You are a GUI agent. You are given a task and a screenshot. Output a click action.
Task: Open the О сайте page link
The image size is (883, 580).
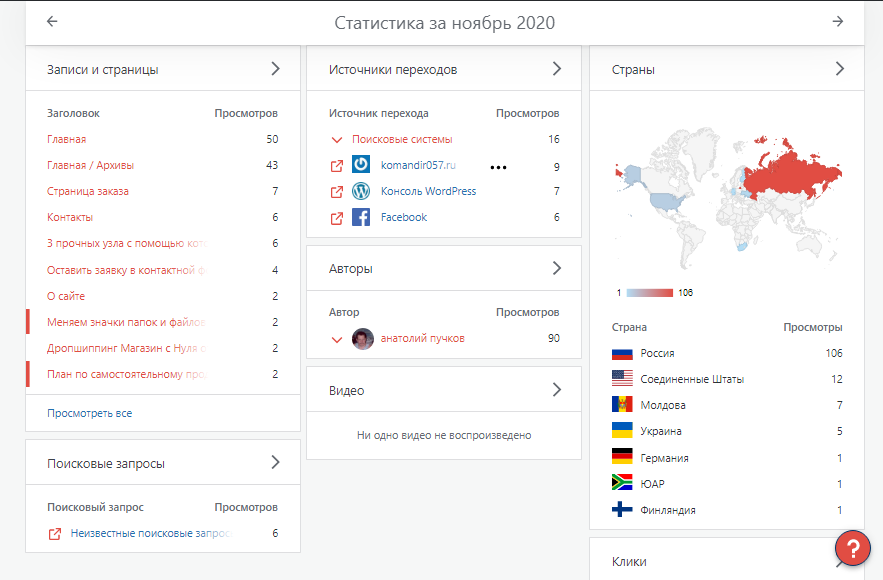click(x=66, y=296)
